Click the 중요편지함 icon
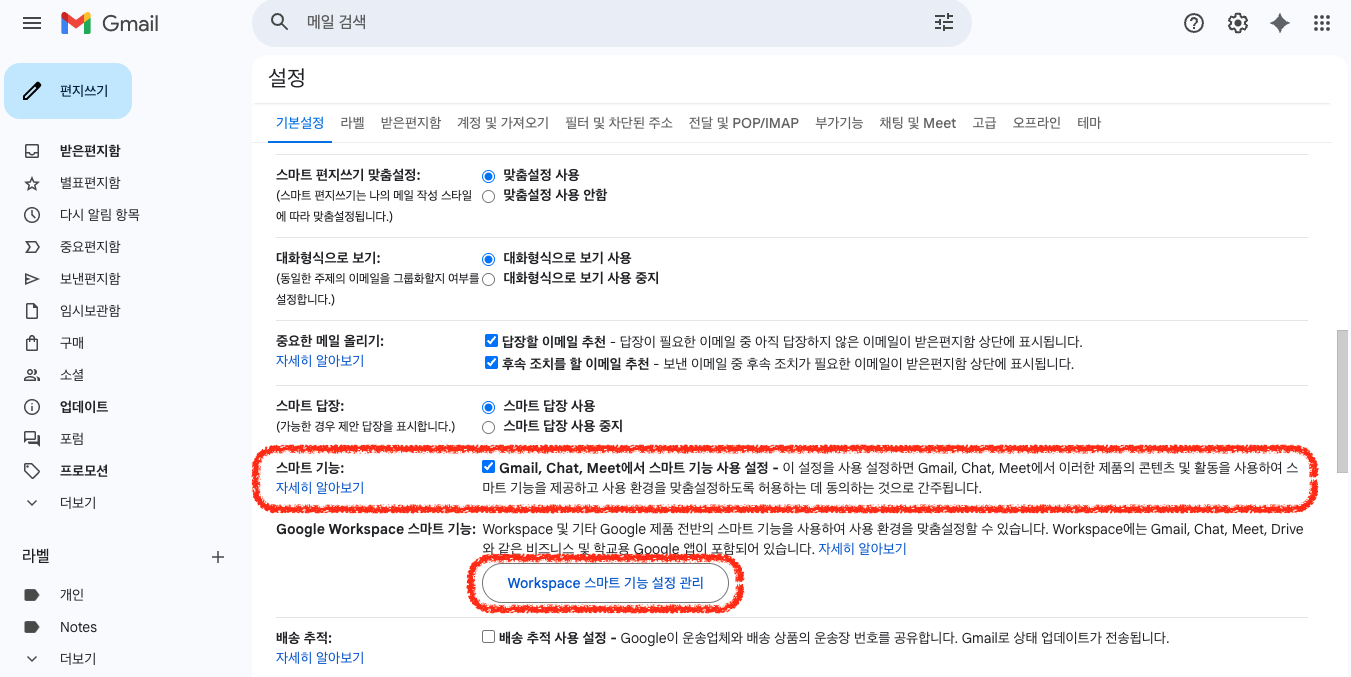The width and height of the screenshot is (1351, 677). [x=32, y=247]
